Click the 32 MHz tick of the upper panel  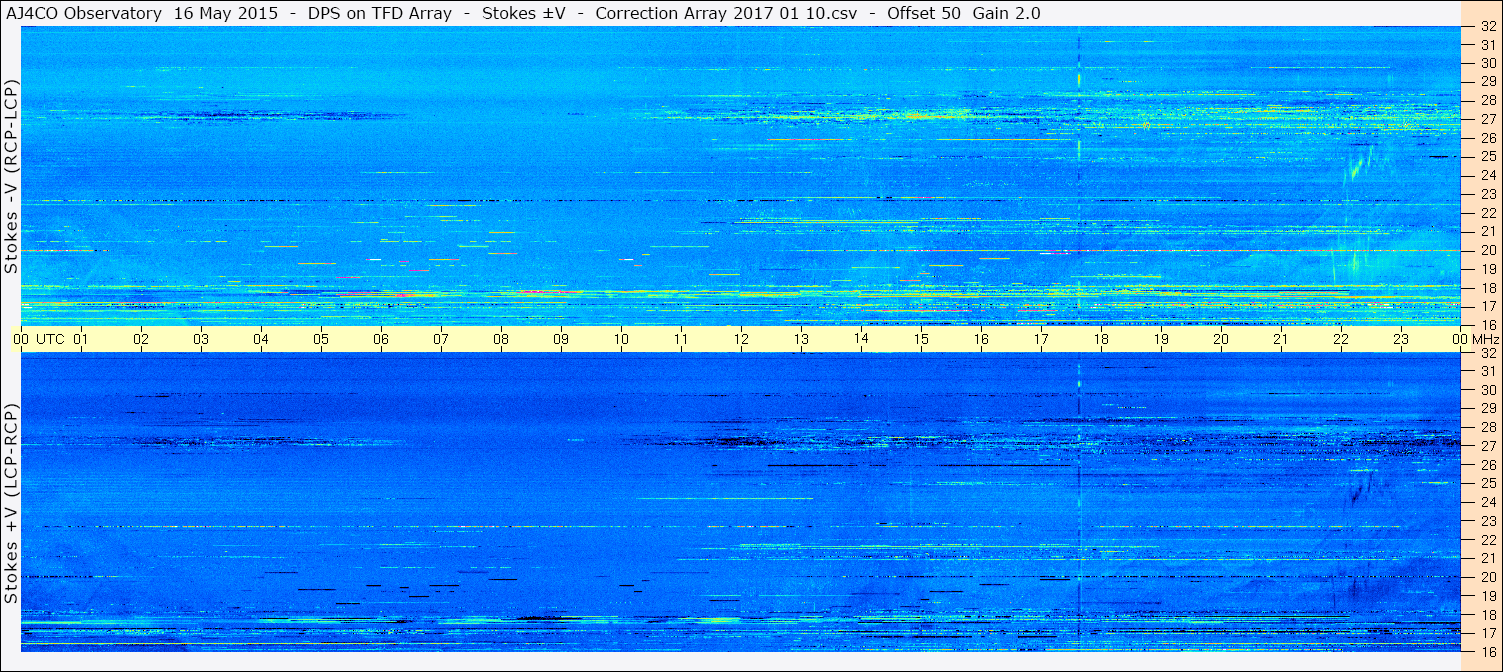tap(1488, 27)
